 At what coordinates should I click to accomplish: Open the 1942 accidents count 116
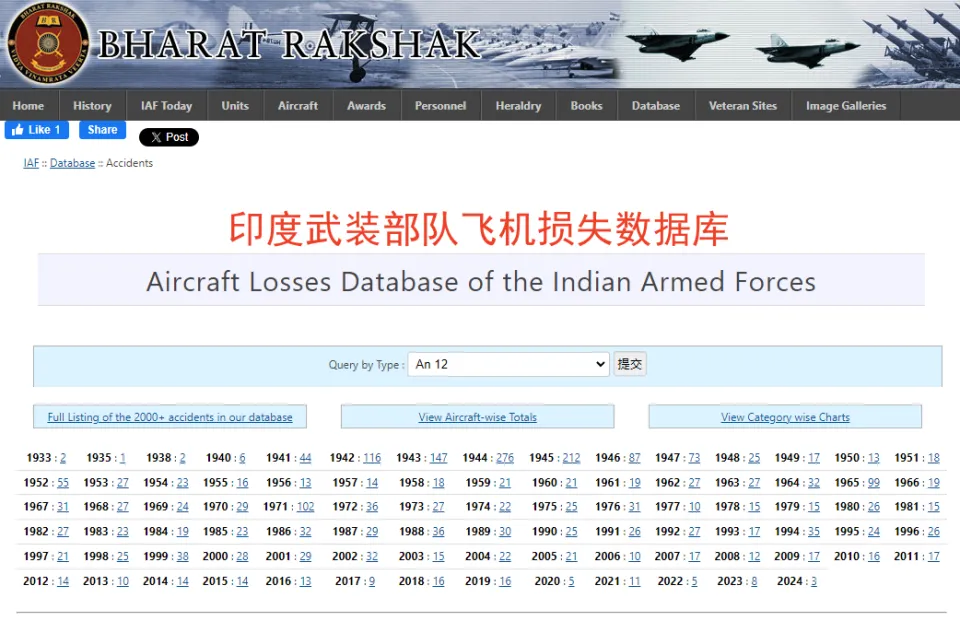click(372, 458)
